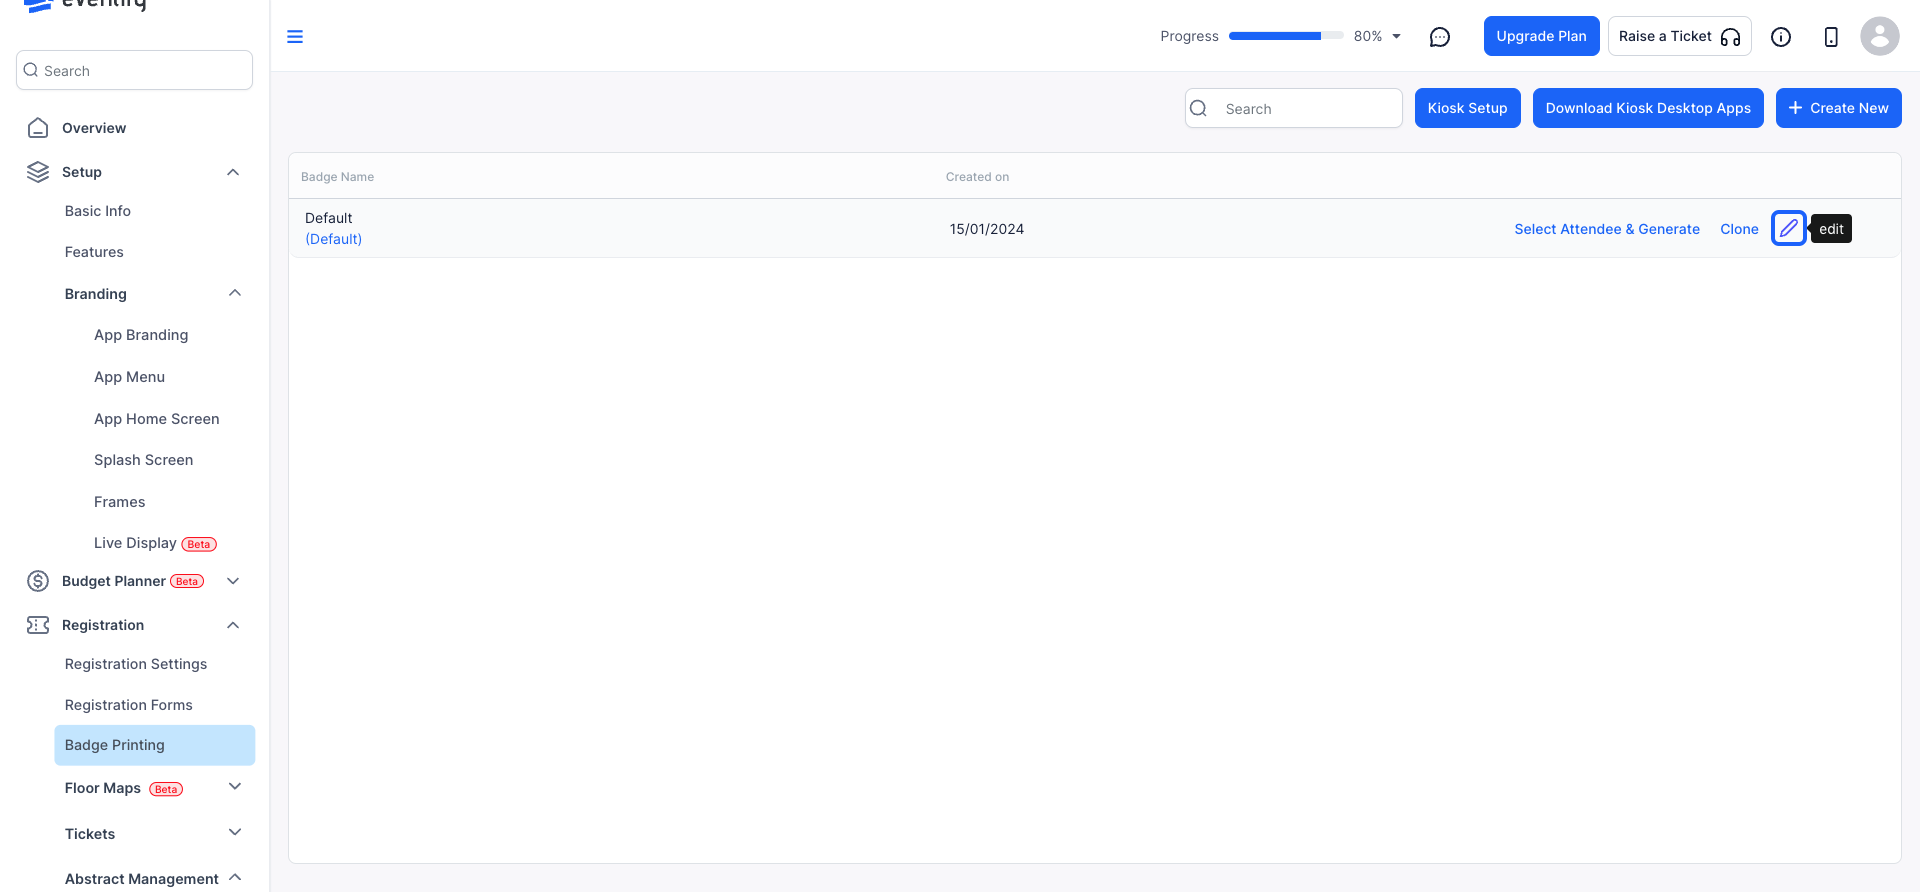Viewport: 1920px width, 892px height.
Task: Open Splash Screen settings
Action: click(144, 460)
